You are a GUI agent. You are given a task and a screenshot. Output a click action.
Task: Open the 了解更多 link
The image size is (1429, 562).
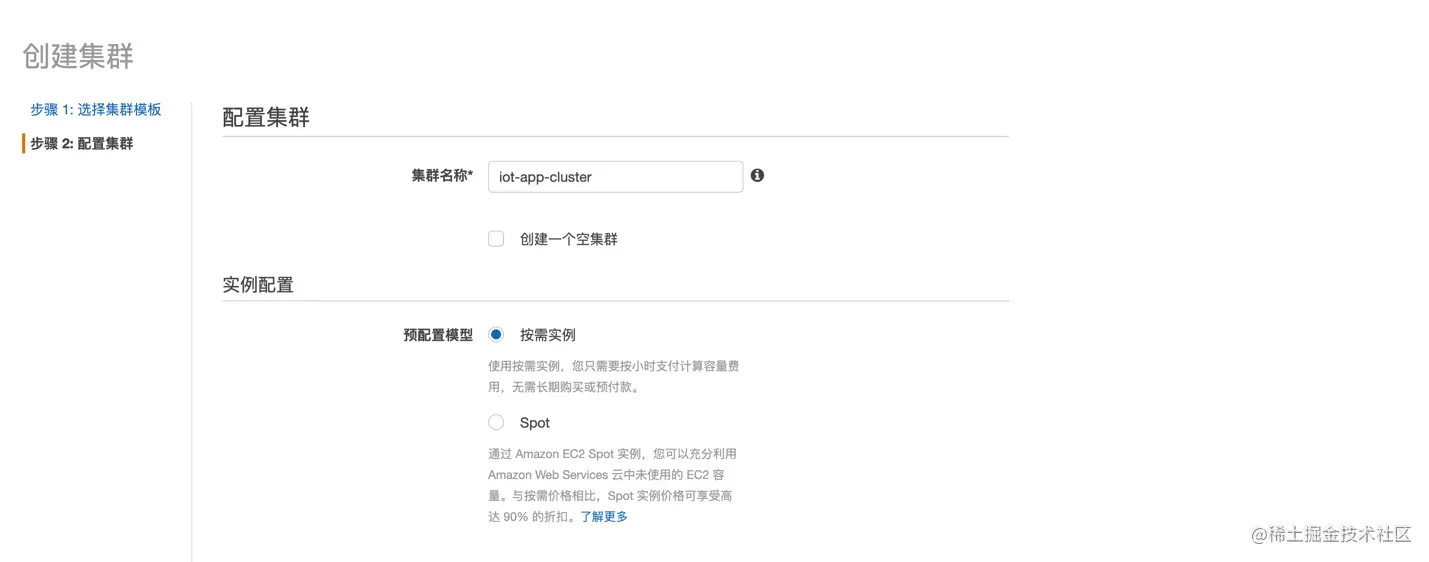point(604,517)
